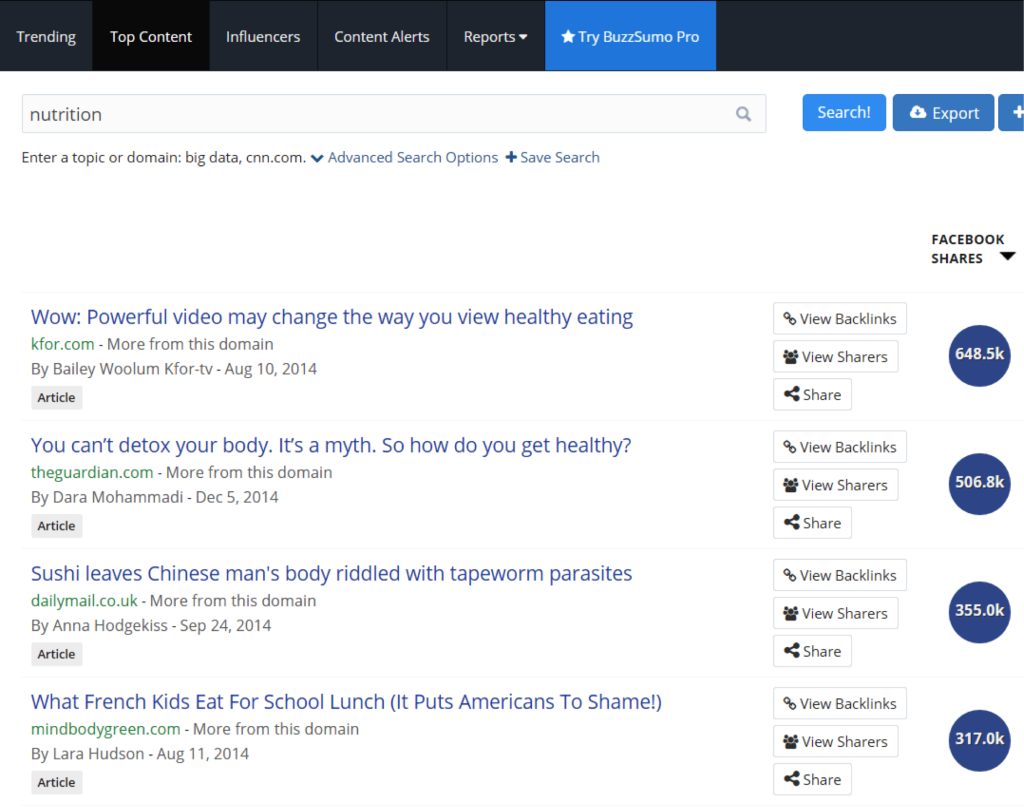Open 'Sushi leaves Chinese man's body' title
This screenshot has width=1024, height=809.
point(331,573)
